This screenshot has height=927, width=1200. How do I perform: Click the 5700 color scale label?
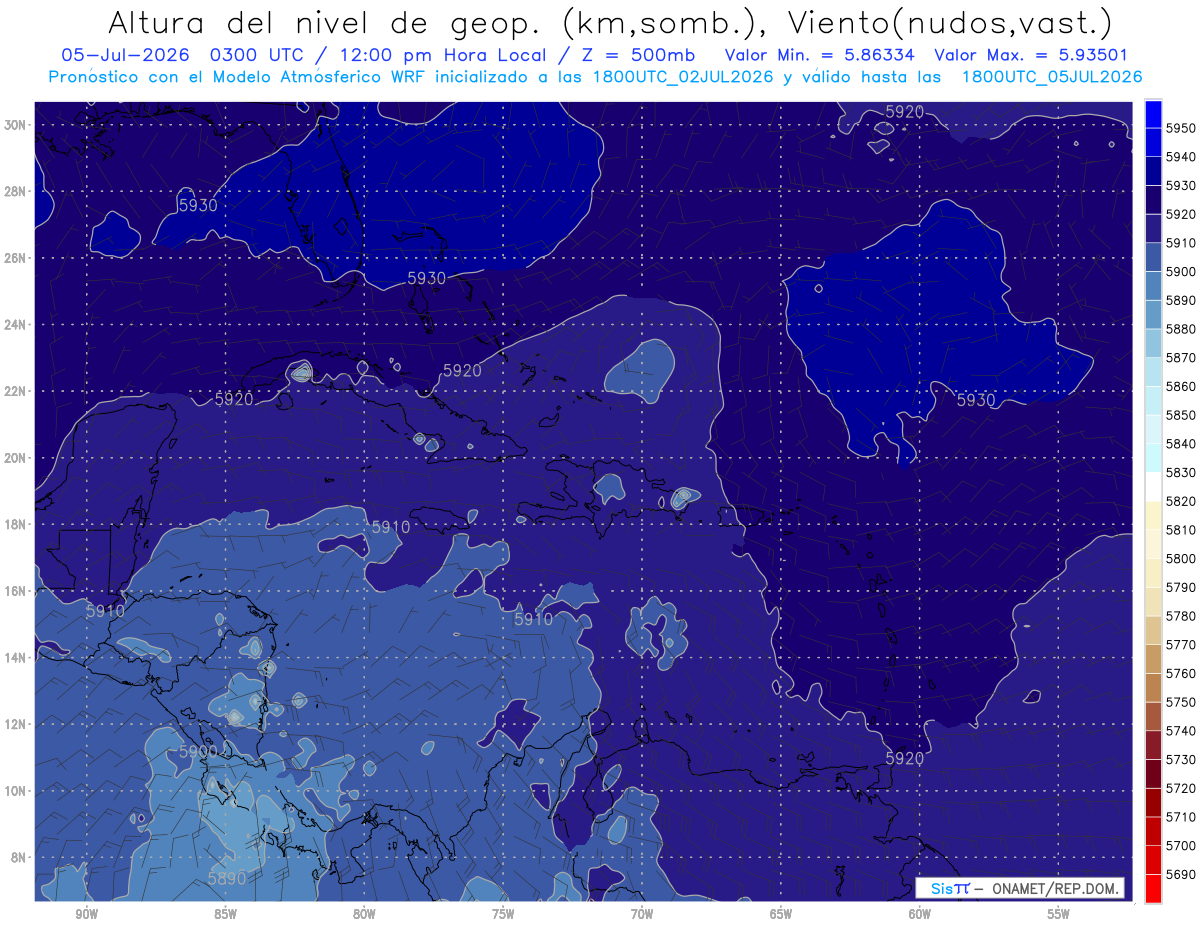click(1182, 845)
